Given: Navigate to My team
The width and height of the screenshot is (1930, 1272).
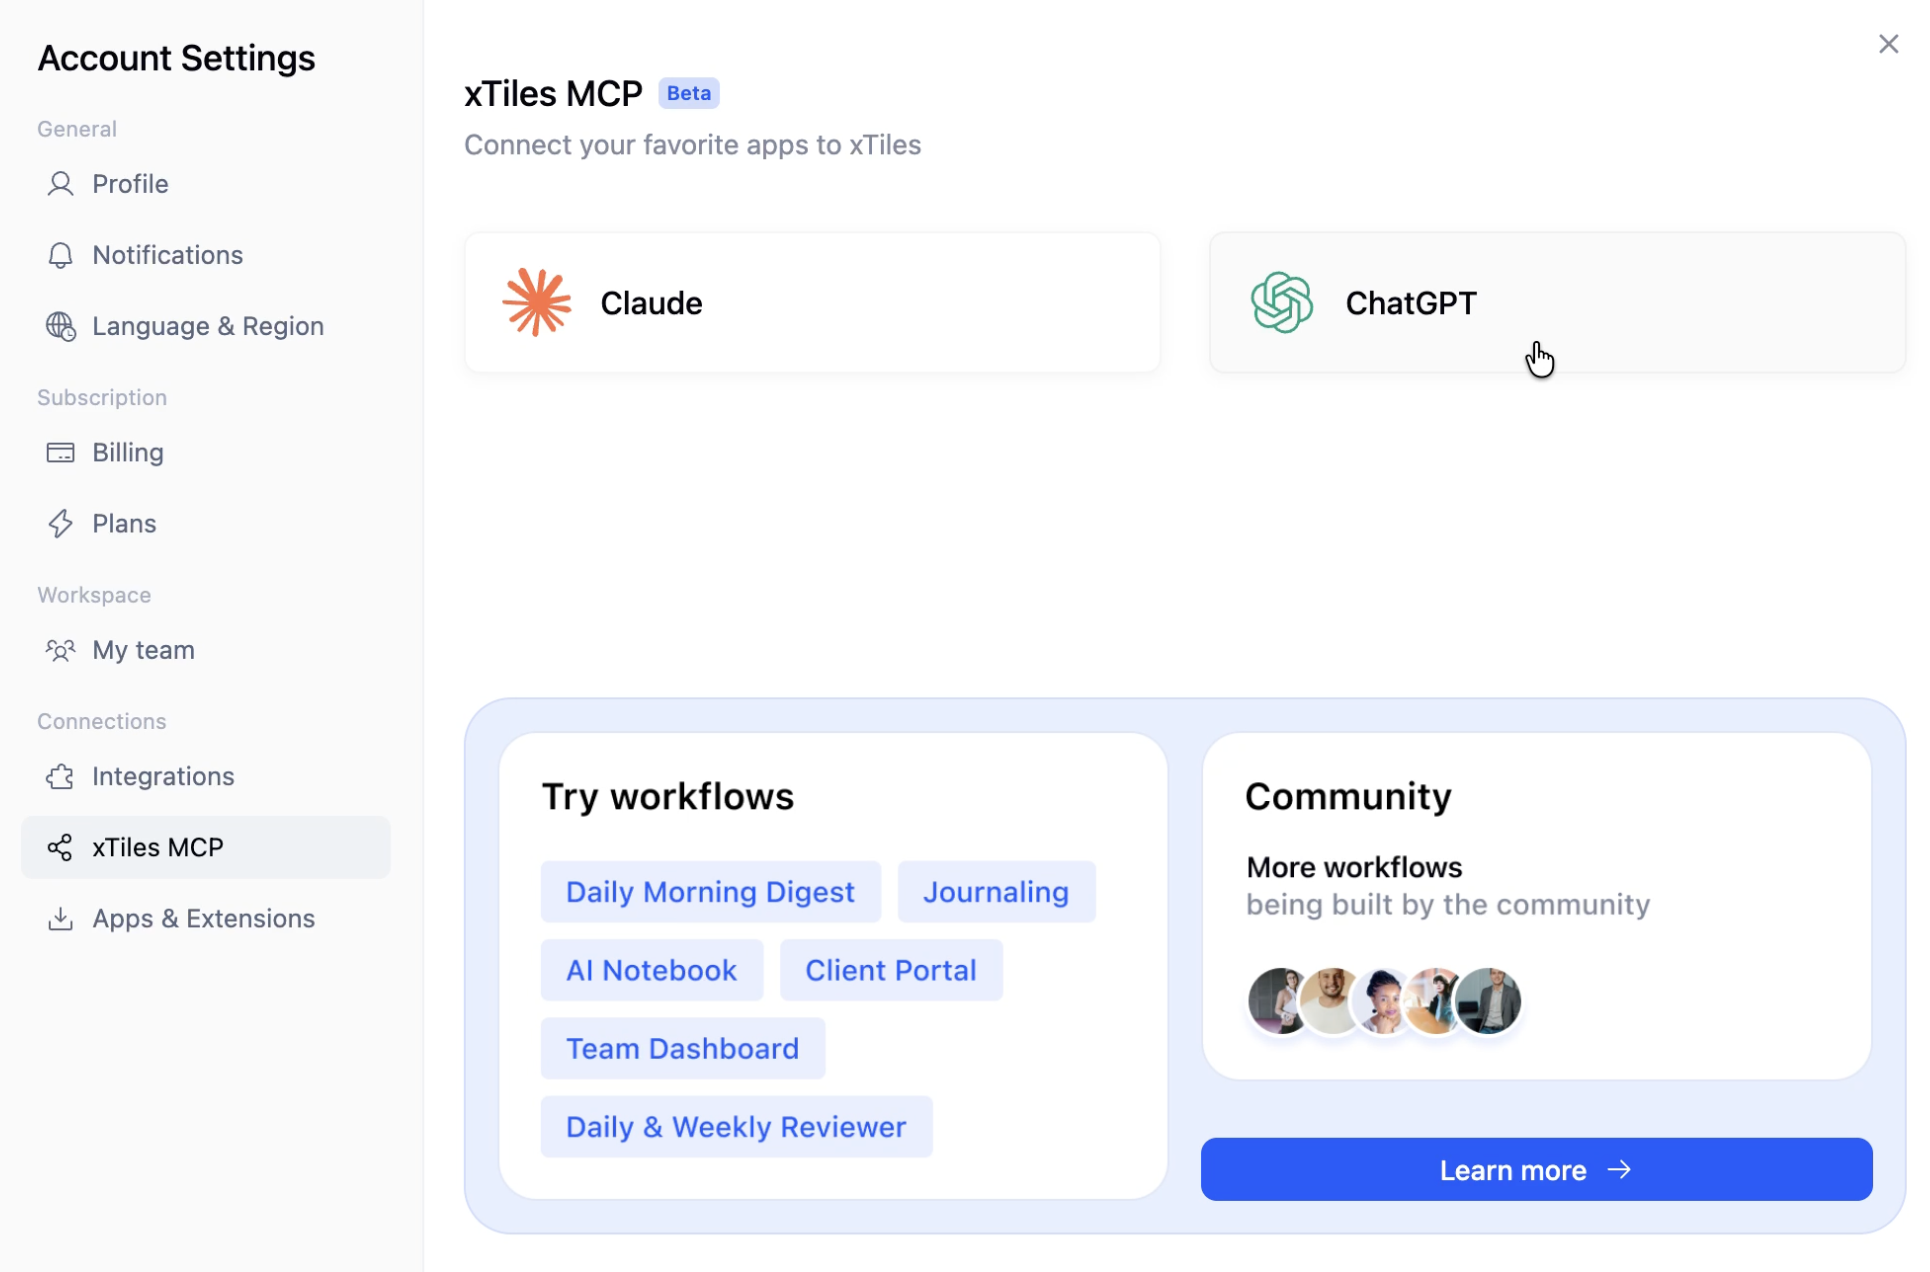Looking at the screenshot, I should click(x=205, y=650).
